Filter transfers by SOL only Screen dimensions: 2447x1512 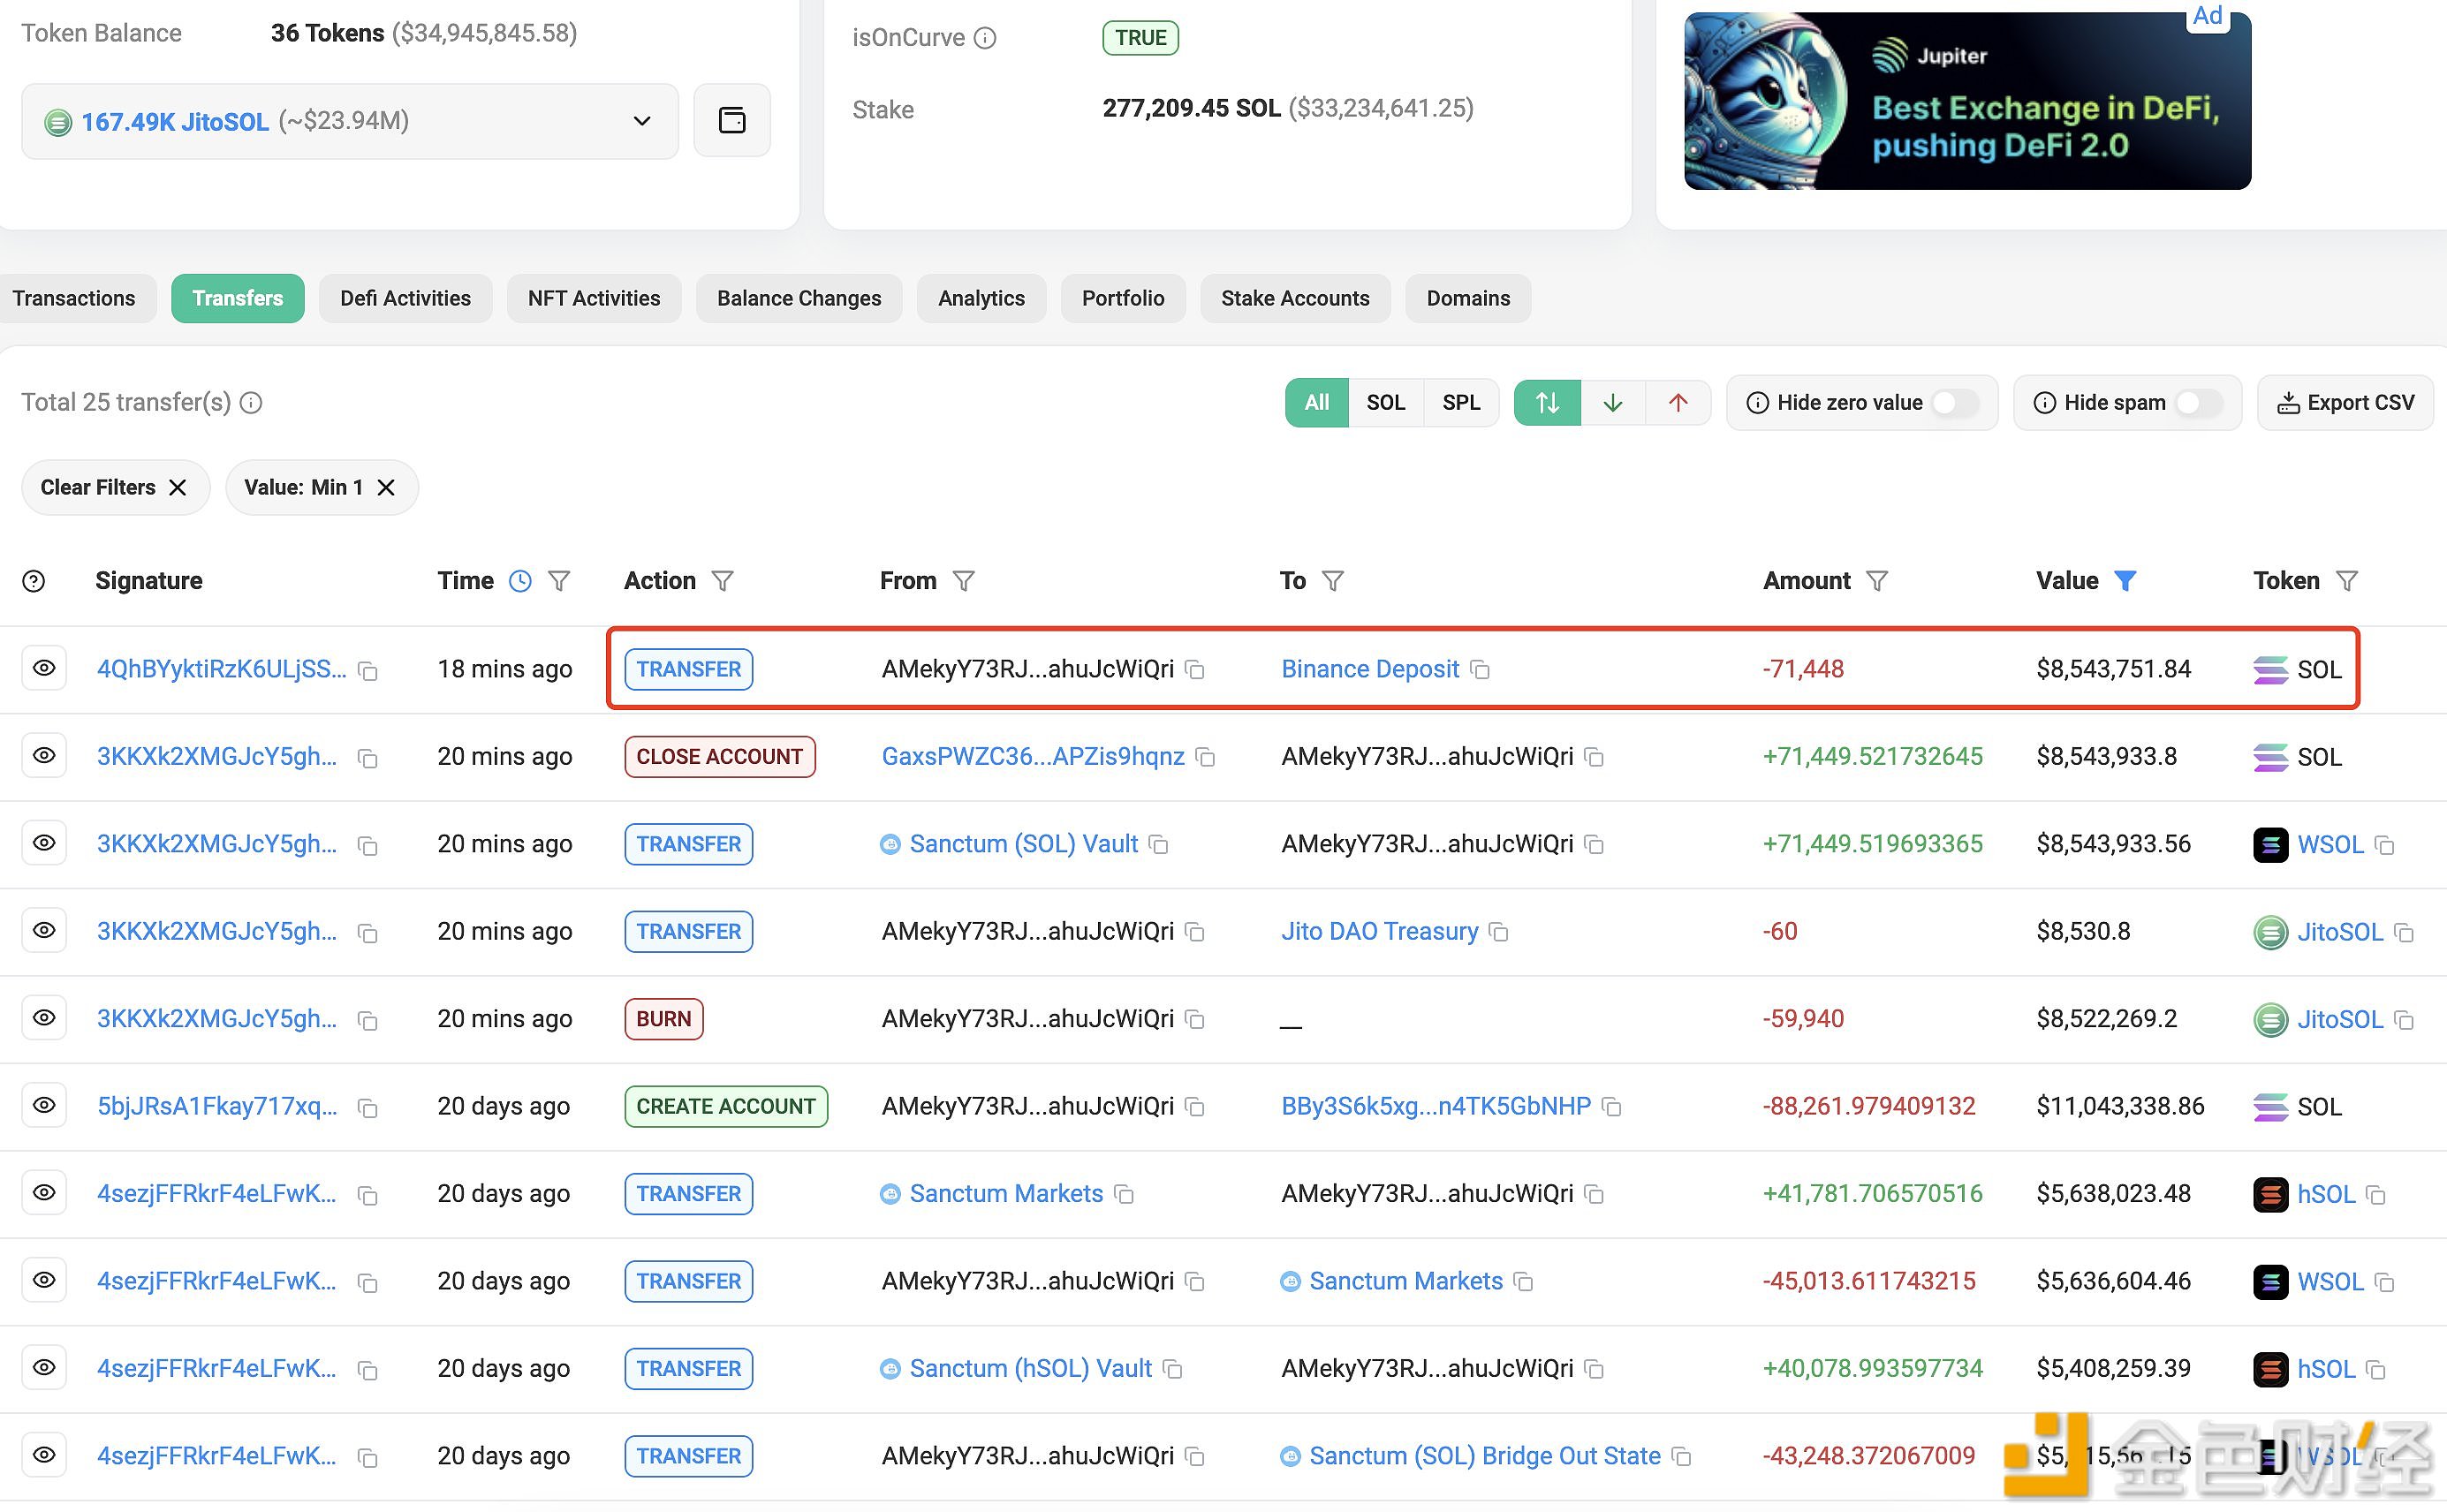(x=1385, y=403)
